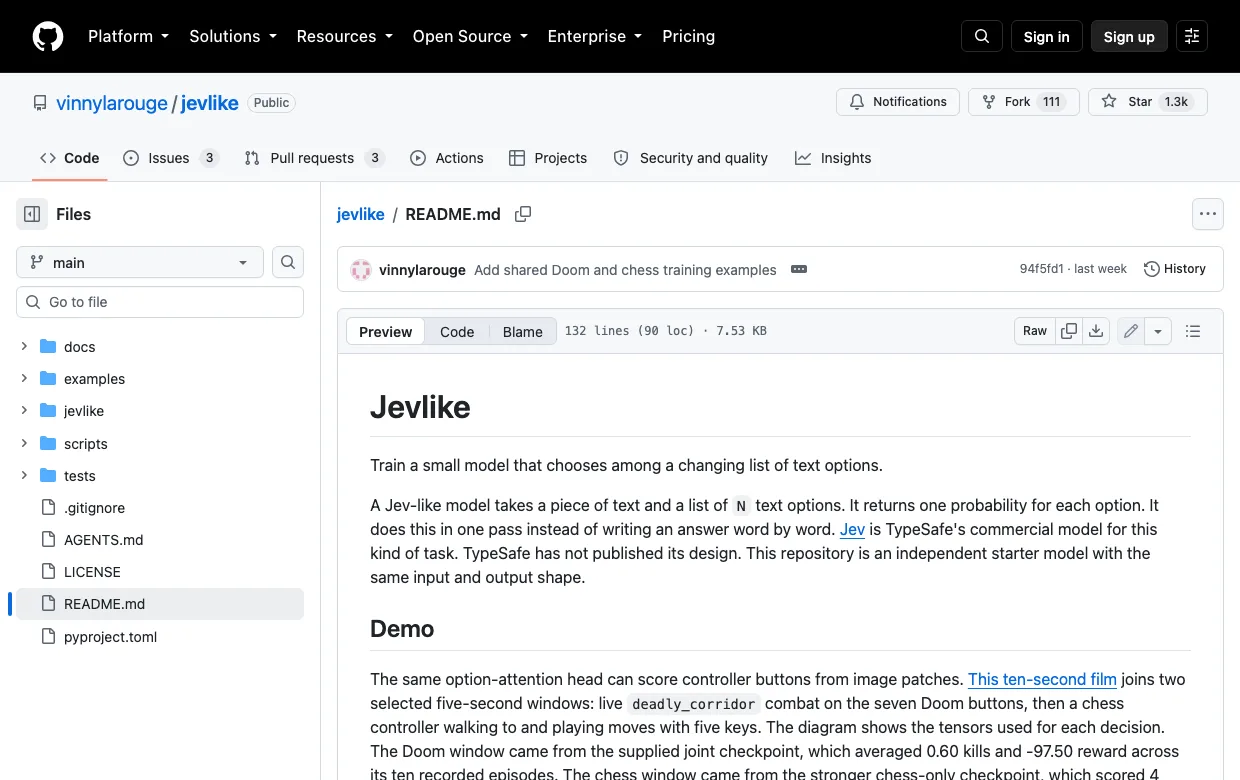
Task: Open the Code repository tab
Action: point(69,158)
